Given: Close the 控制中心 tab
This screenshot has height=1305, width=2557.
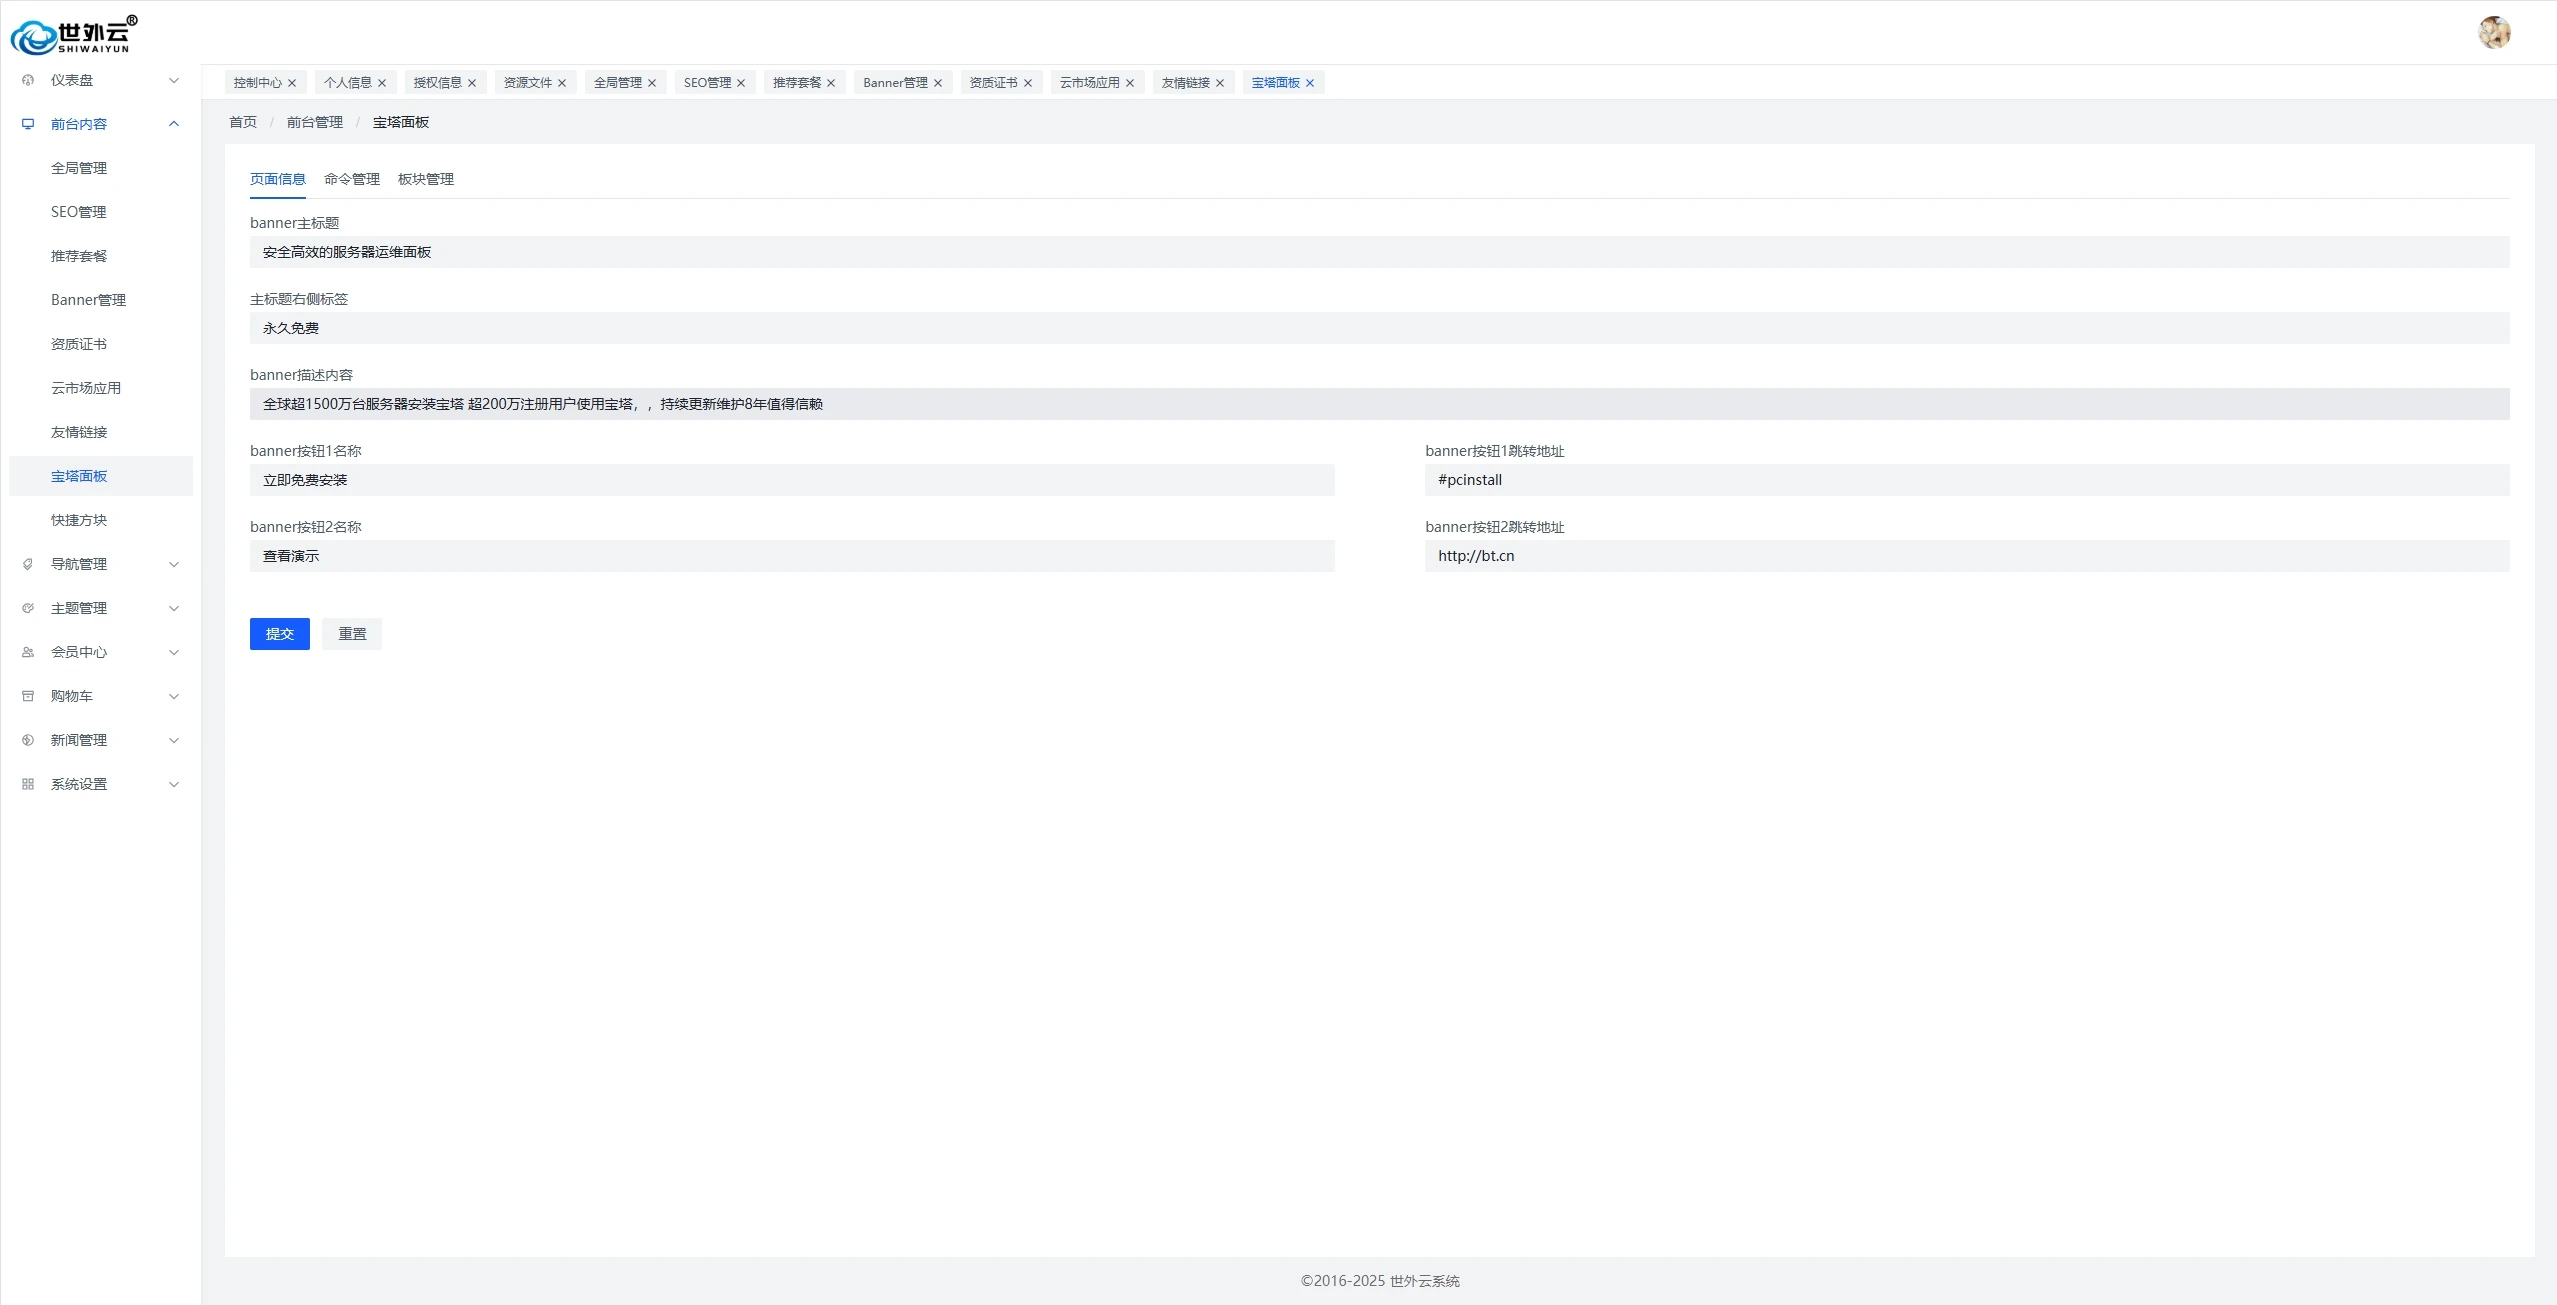Looking at the screenshot, I should coord(292,83).
